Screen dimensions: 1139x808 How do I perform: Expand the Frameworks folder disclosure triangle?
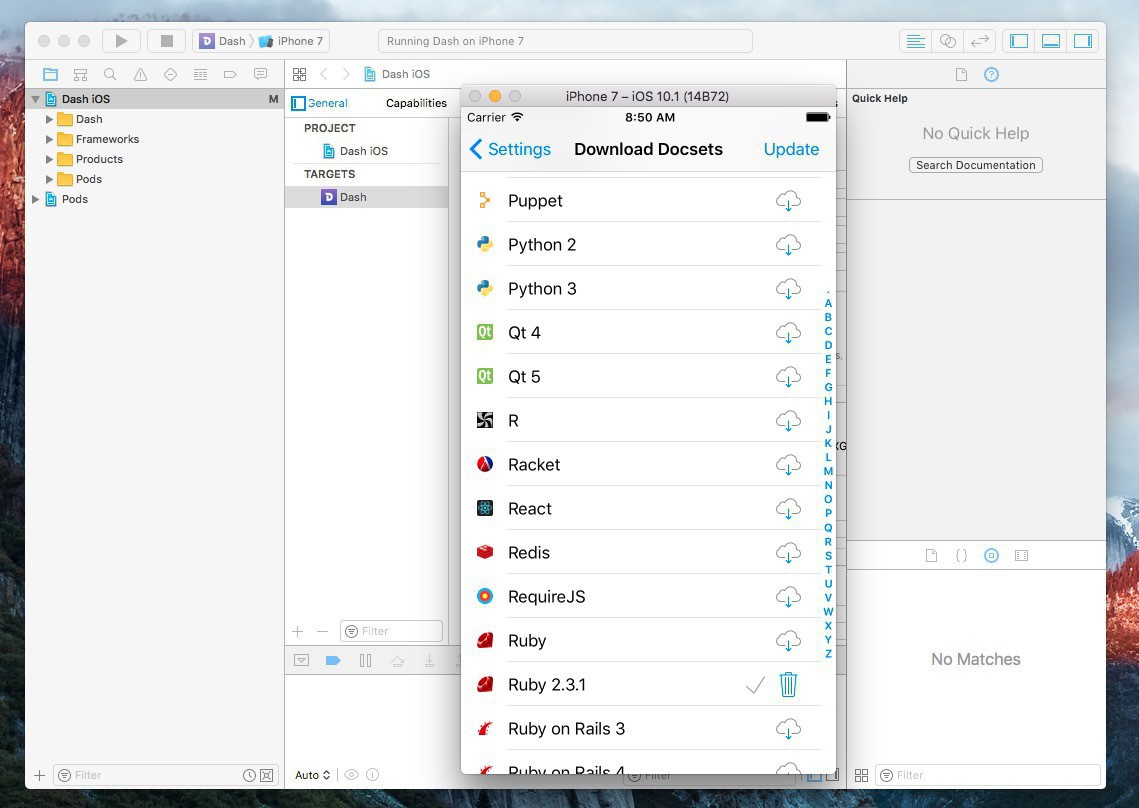pos(49,139)
